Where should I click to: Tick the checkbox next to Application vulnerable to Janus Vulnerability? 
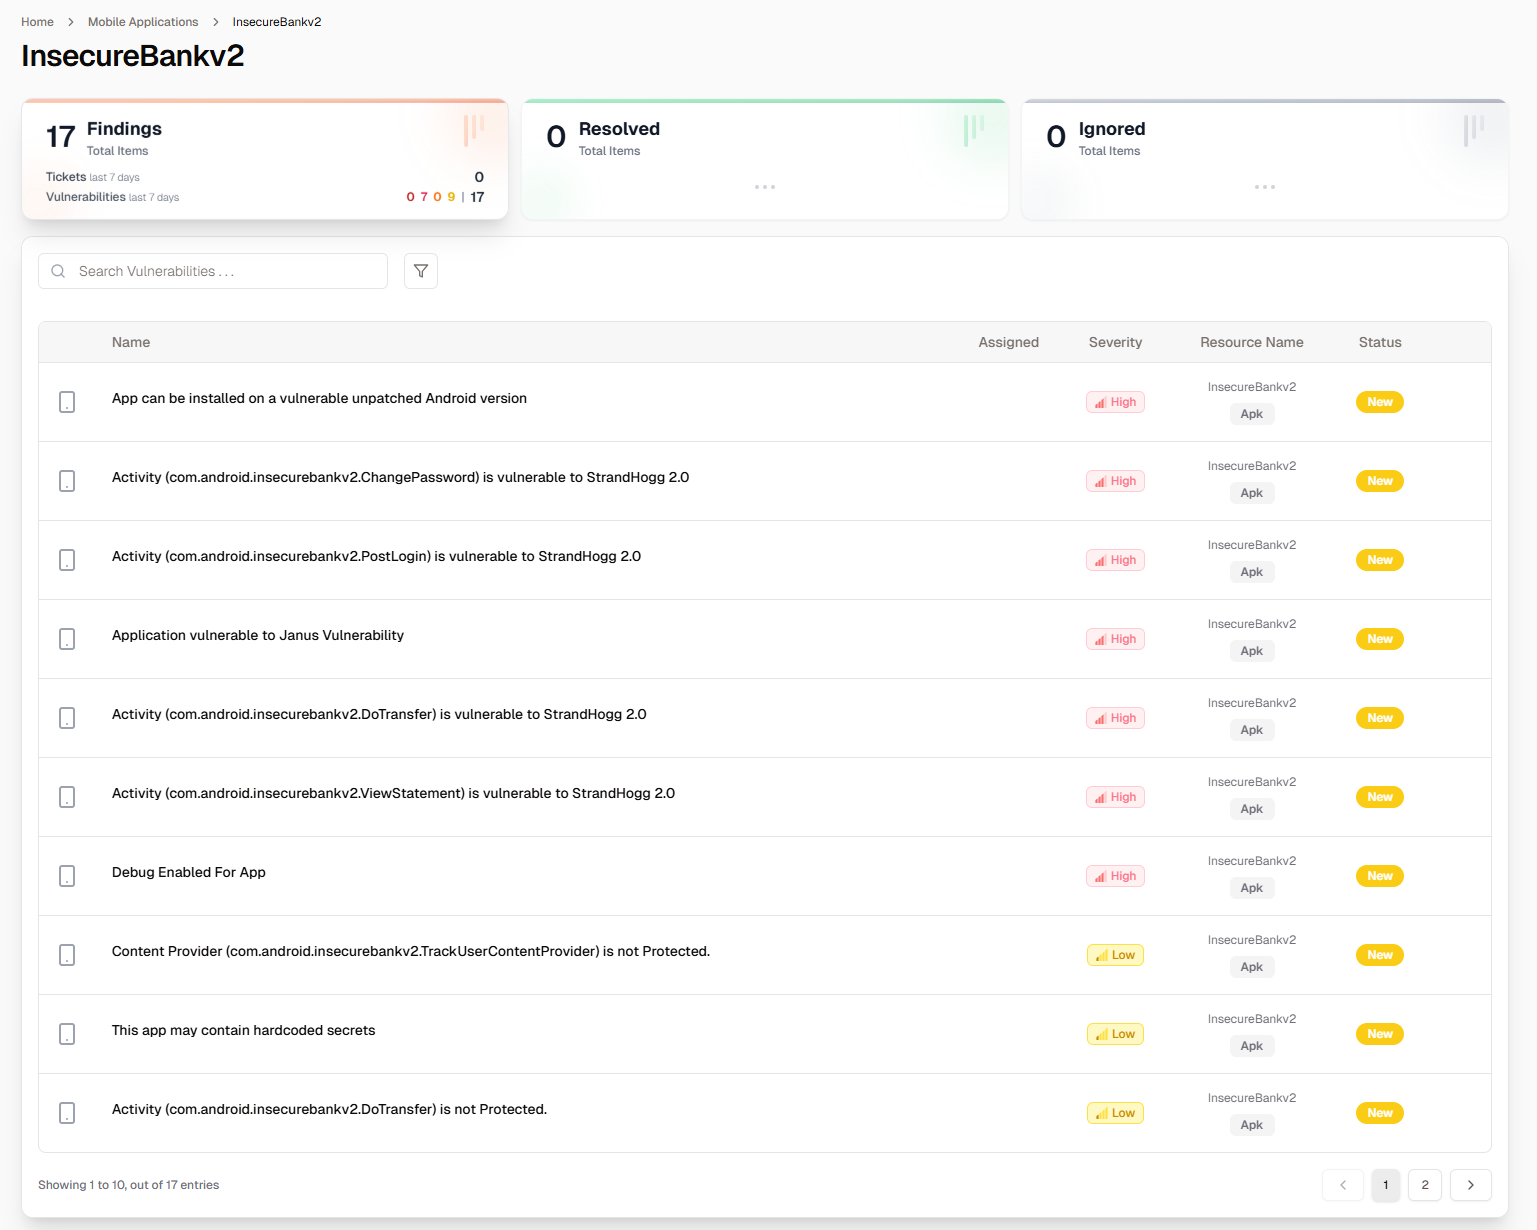click(67, 638)
